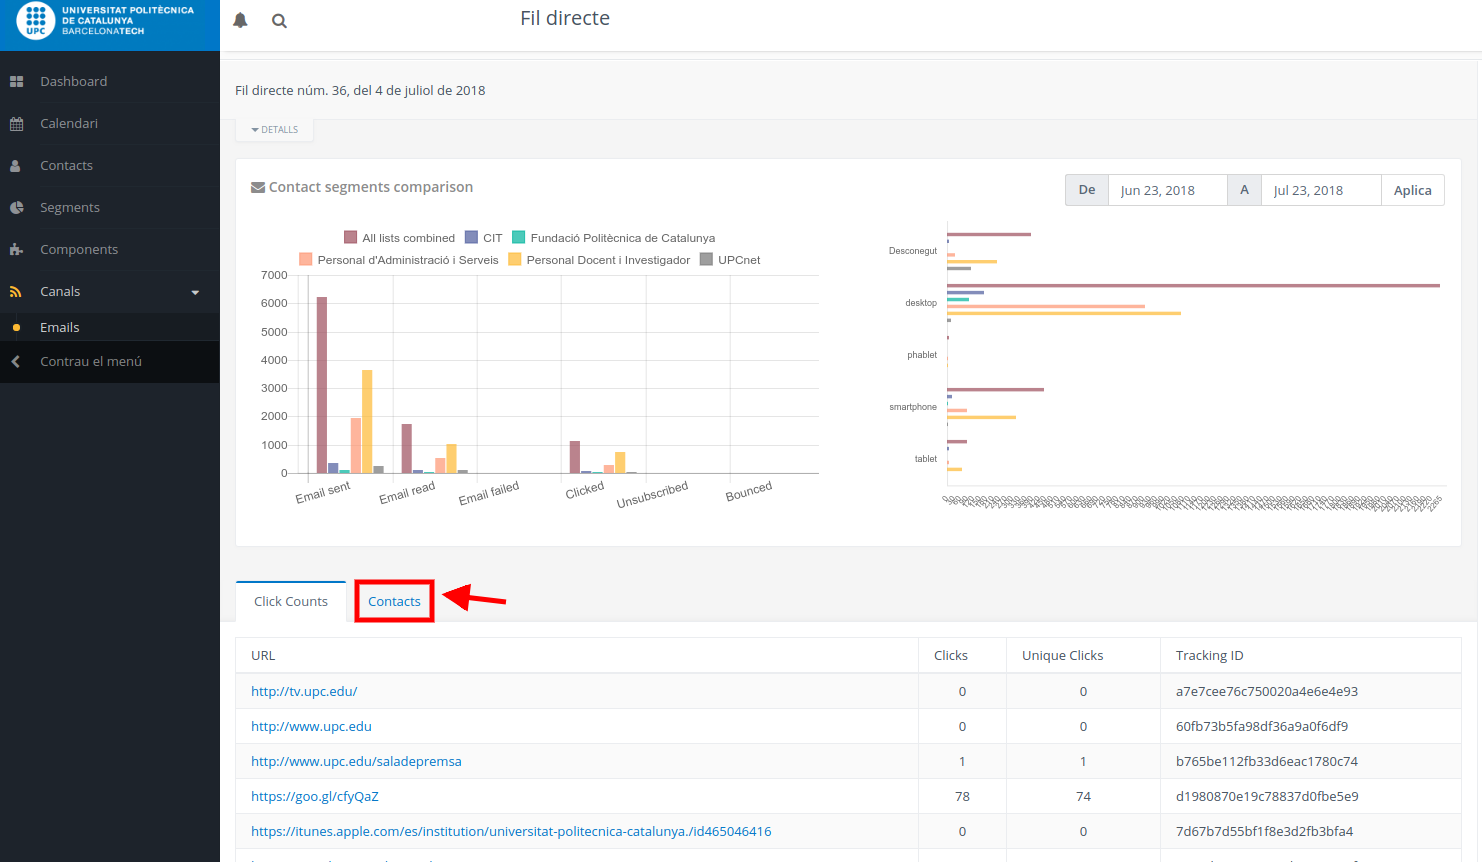The image size is (1482, 862).
Task: Switch to the Contacts tab
Action: [394, 601]
